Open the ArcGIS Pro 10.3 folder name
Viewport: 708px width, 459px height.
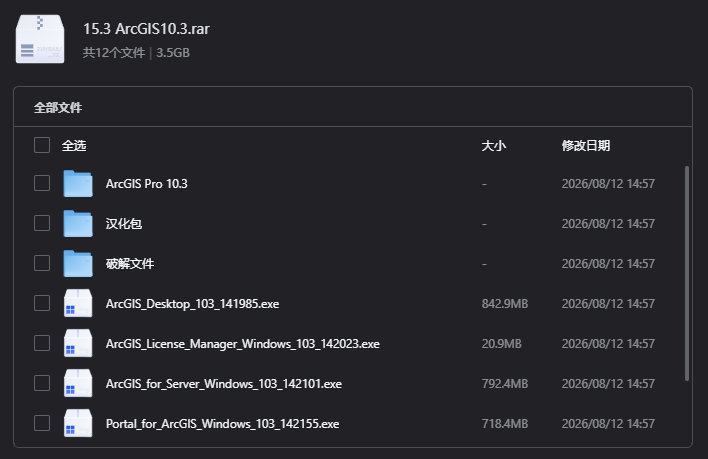(147, 184)
